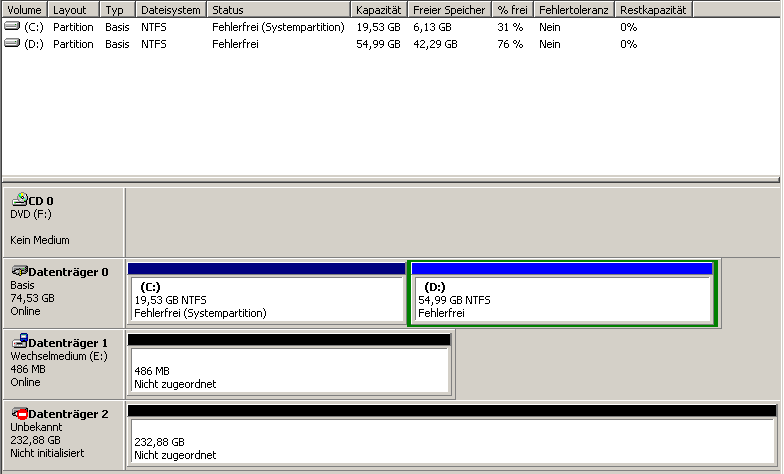Select the (C:) volume row label
The width and height of the screenshot is (784, 474).
(34, 27)
